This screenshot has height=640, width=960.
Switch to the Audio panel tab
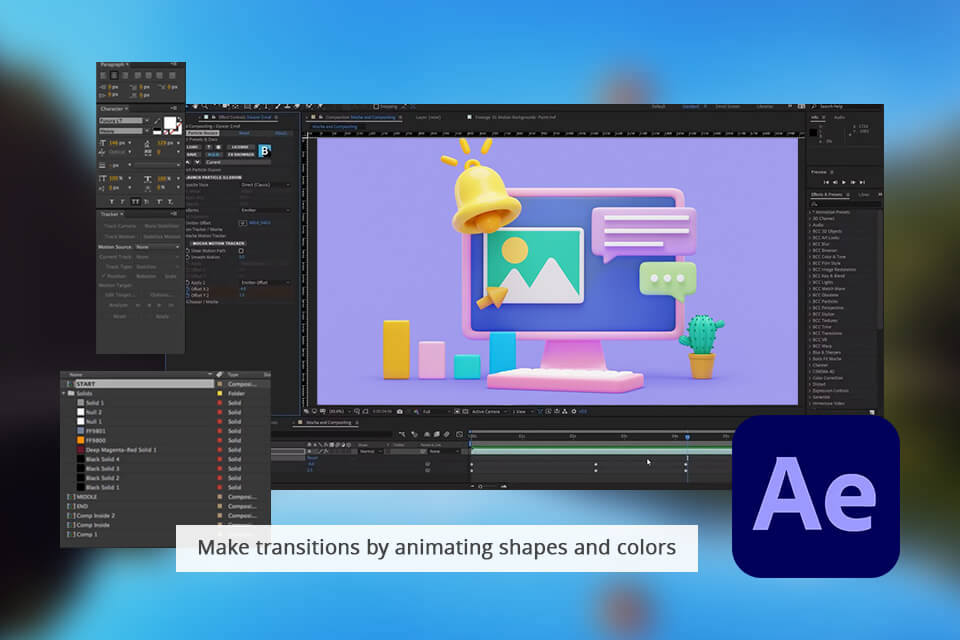(839, 117)
